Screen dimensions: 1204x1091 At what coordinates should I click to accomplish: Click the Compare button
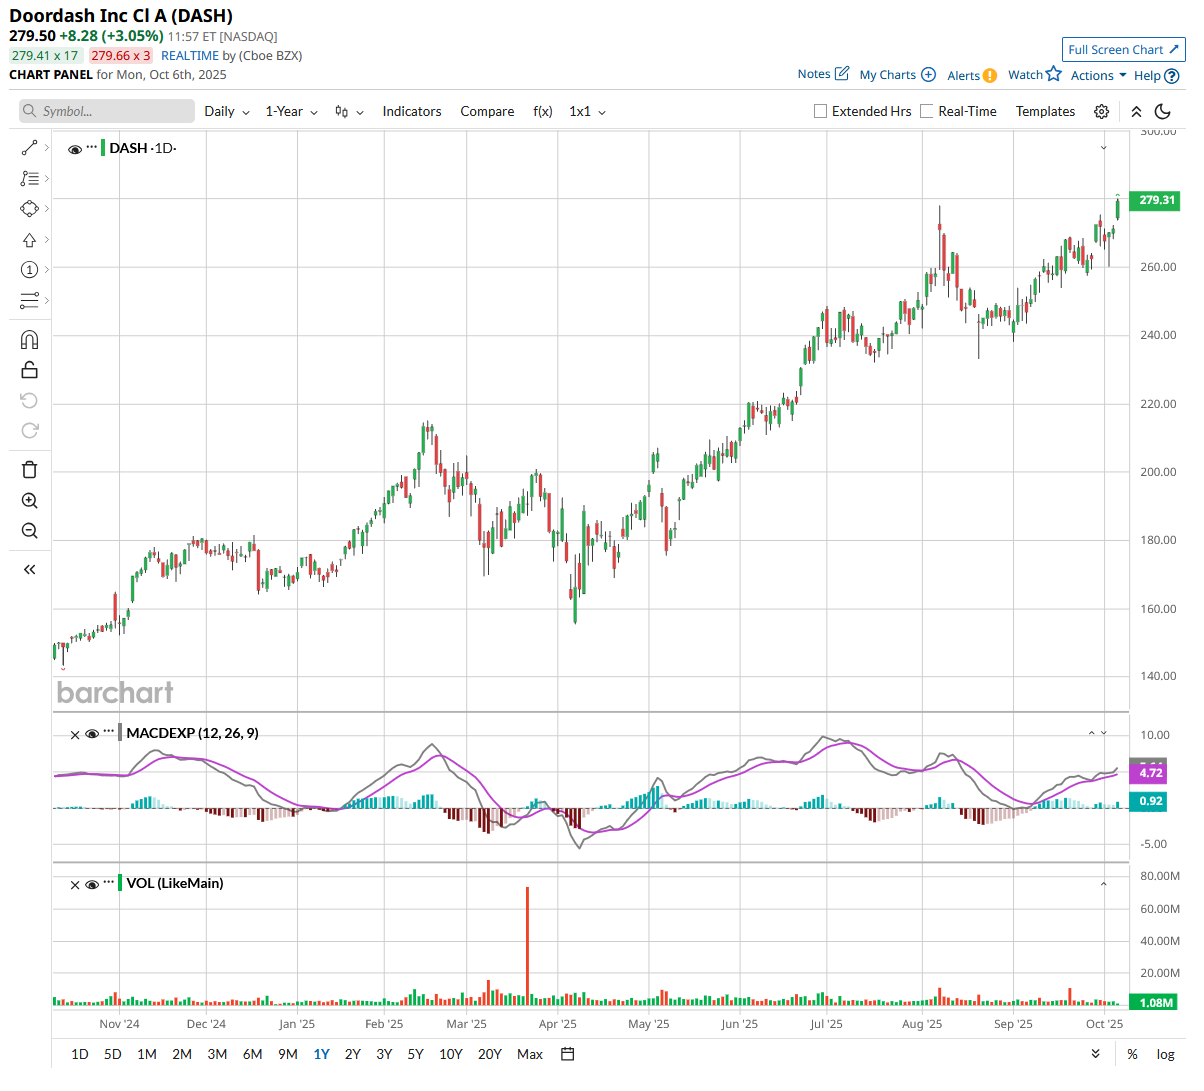tap(487, 112)
